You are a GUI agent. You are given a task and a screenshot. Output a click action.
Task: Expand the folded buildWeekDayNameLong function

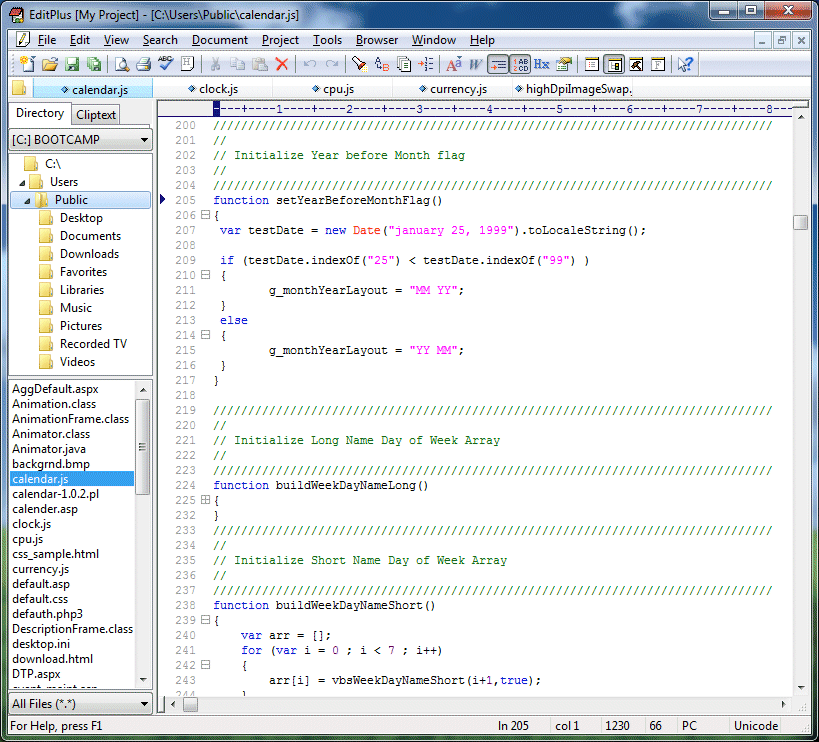click(x=205, y=499)
